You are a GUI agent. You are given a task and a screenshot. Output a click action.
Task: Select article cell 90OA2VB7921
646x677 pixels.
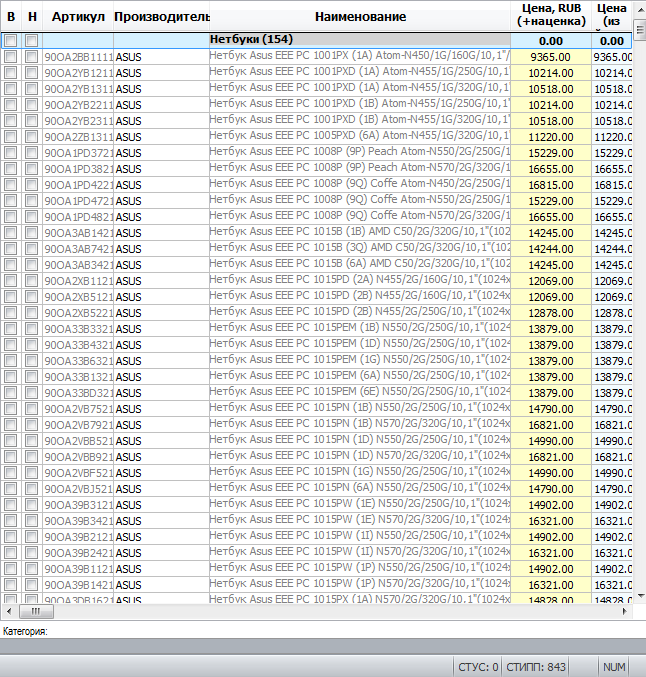point(78,425)
